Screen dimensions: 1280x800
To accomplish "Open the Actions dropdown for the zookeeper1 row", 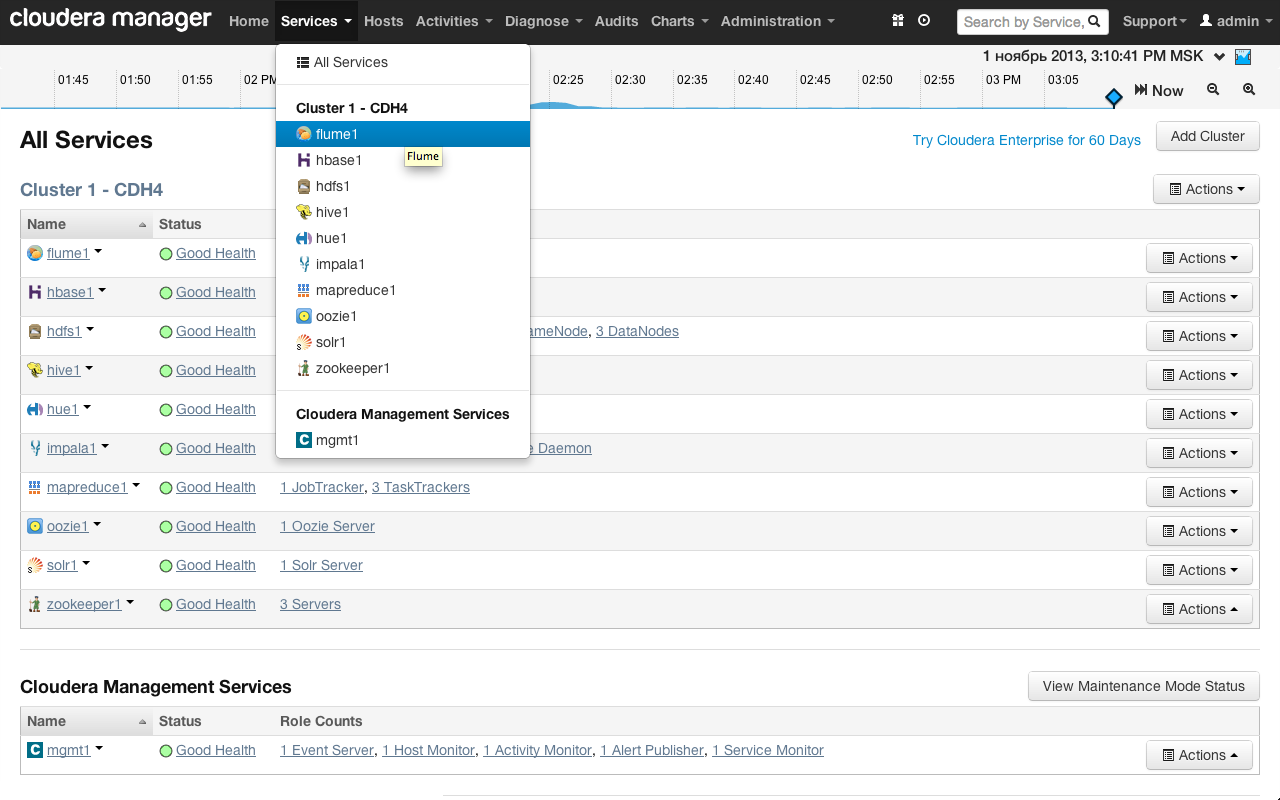I will pos(1199,609).
